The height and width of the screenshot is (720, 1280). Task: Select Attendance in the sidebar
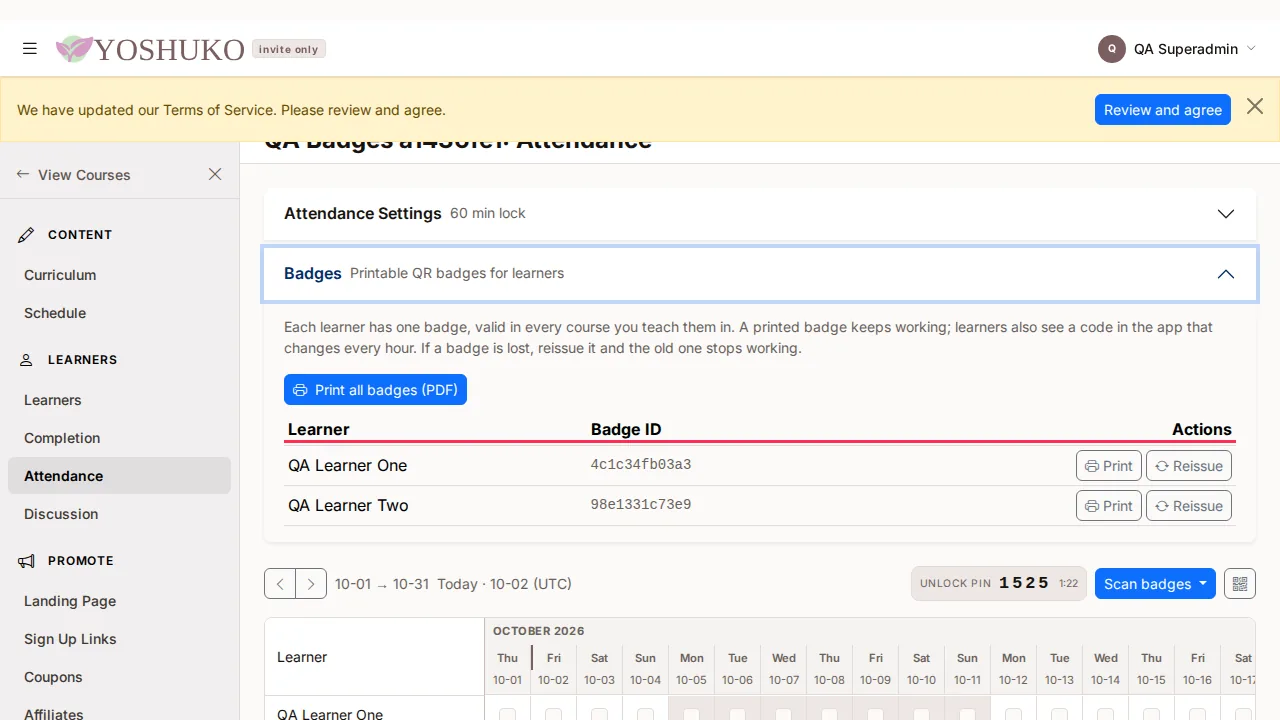pyautogui.click(x=119, y=476)
